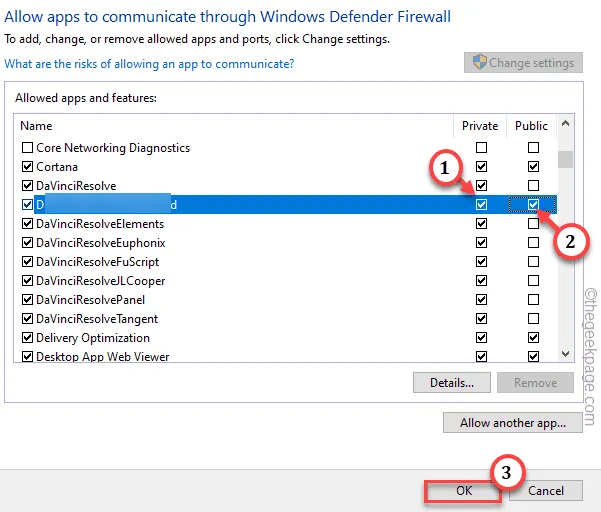This screenshot has height=512, width=601.
Task: Uncheck Delivery Optimization name checkbox
Action: point(27,338)
